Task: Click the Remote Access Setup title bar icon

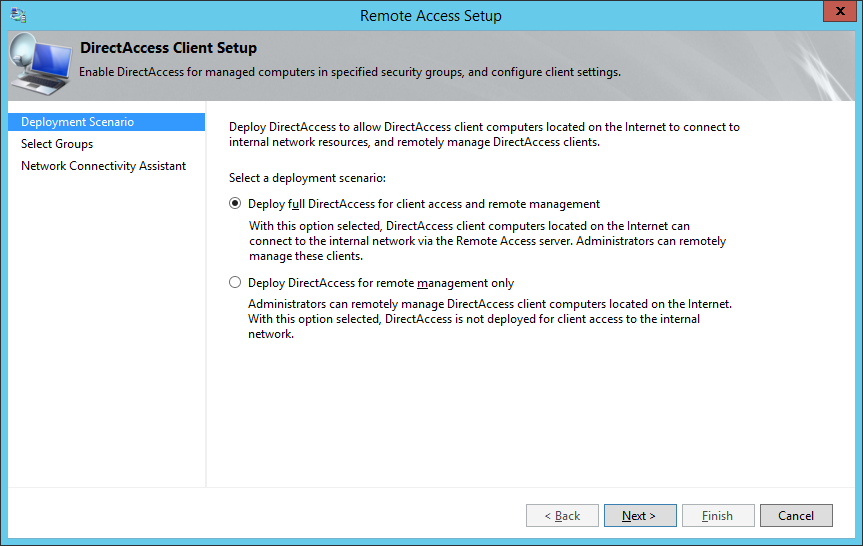Action: pos(18,15)
